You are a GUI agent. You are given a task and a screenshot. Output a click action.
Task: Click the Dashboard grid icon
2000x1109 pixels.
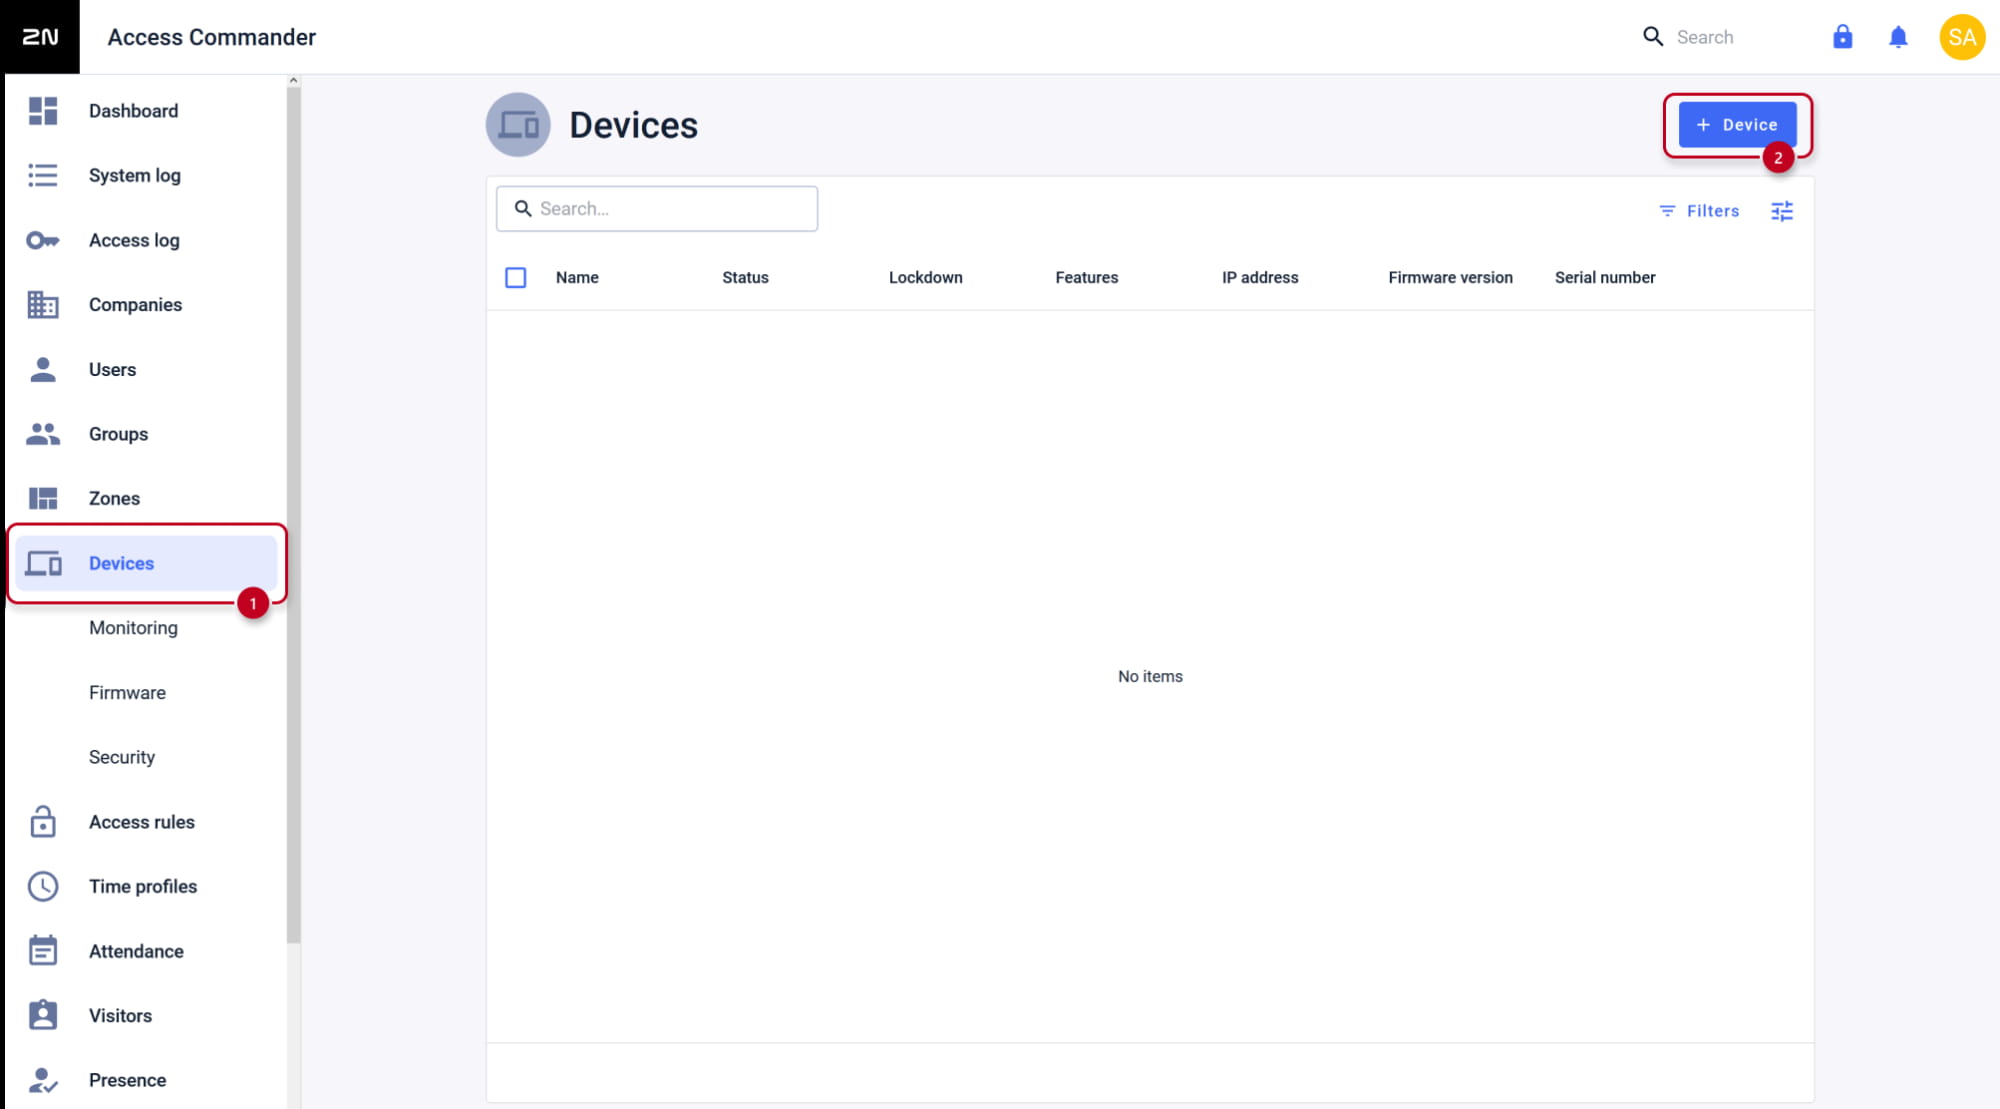43,111
